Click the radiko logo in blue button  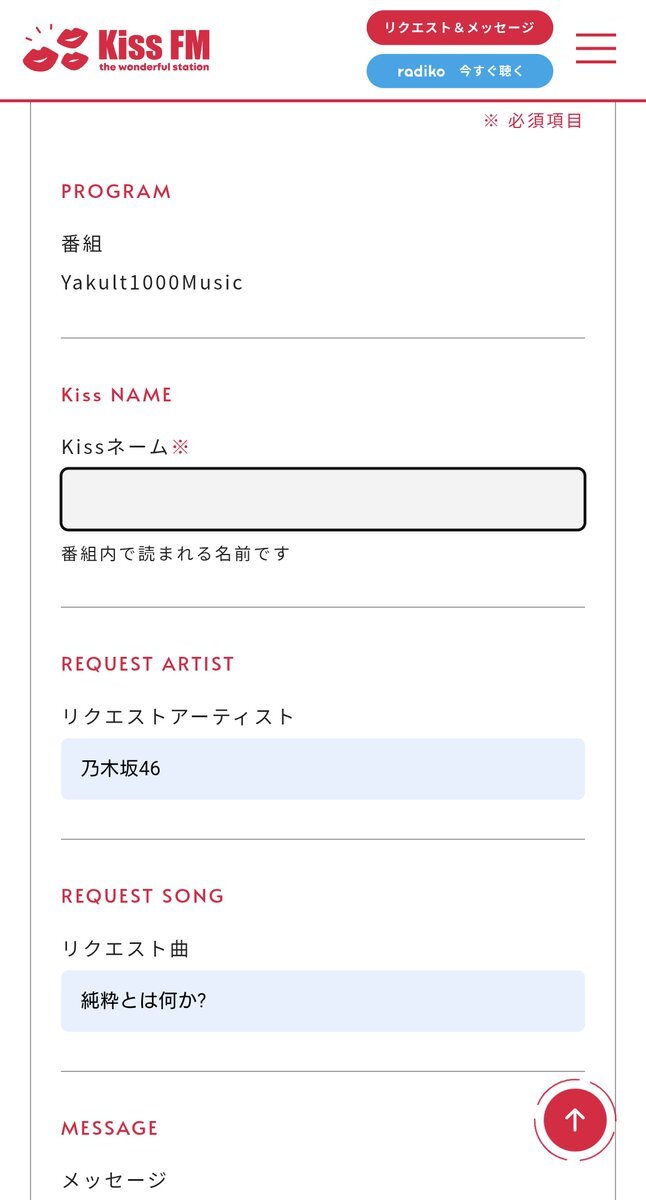pyautogui.click(x=421, y=72)
